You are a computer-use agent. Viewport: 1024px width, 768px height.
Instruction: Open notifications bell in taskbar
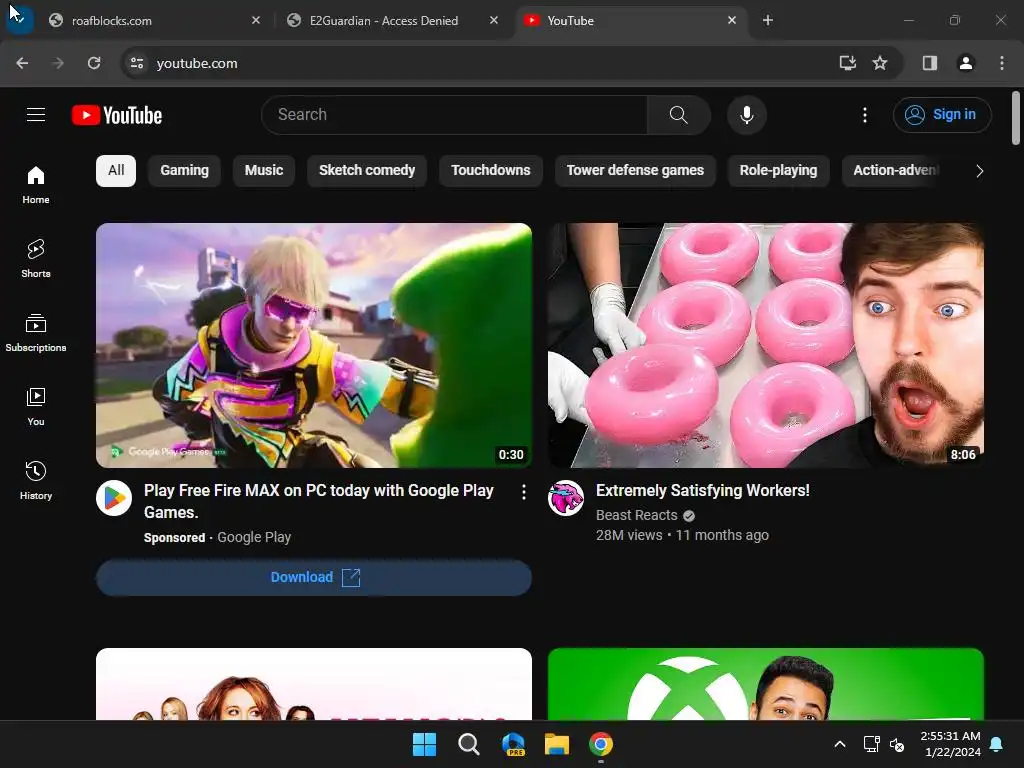pos(997,744)
